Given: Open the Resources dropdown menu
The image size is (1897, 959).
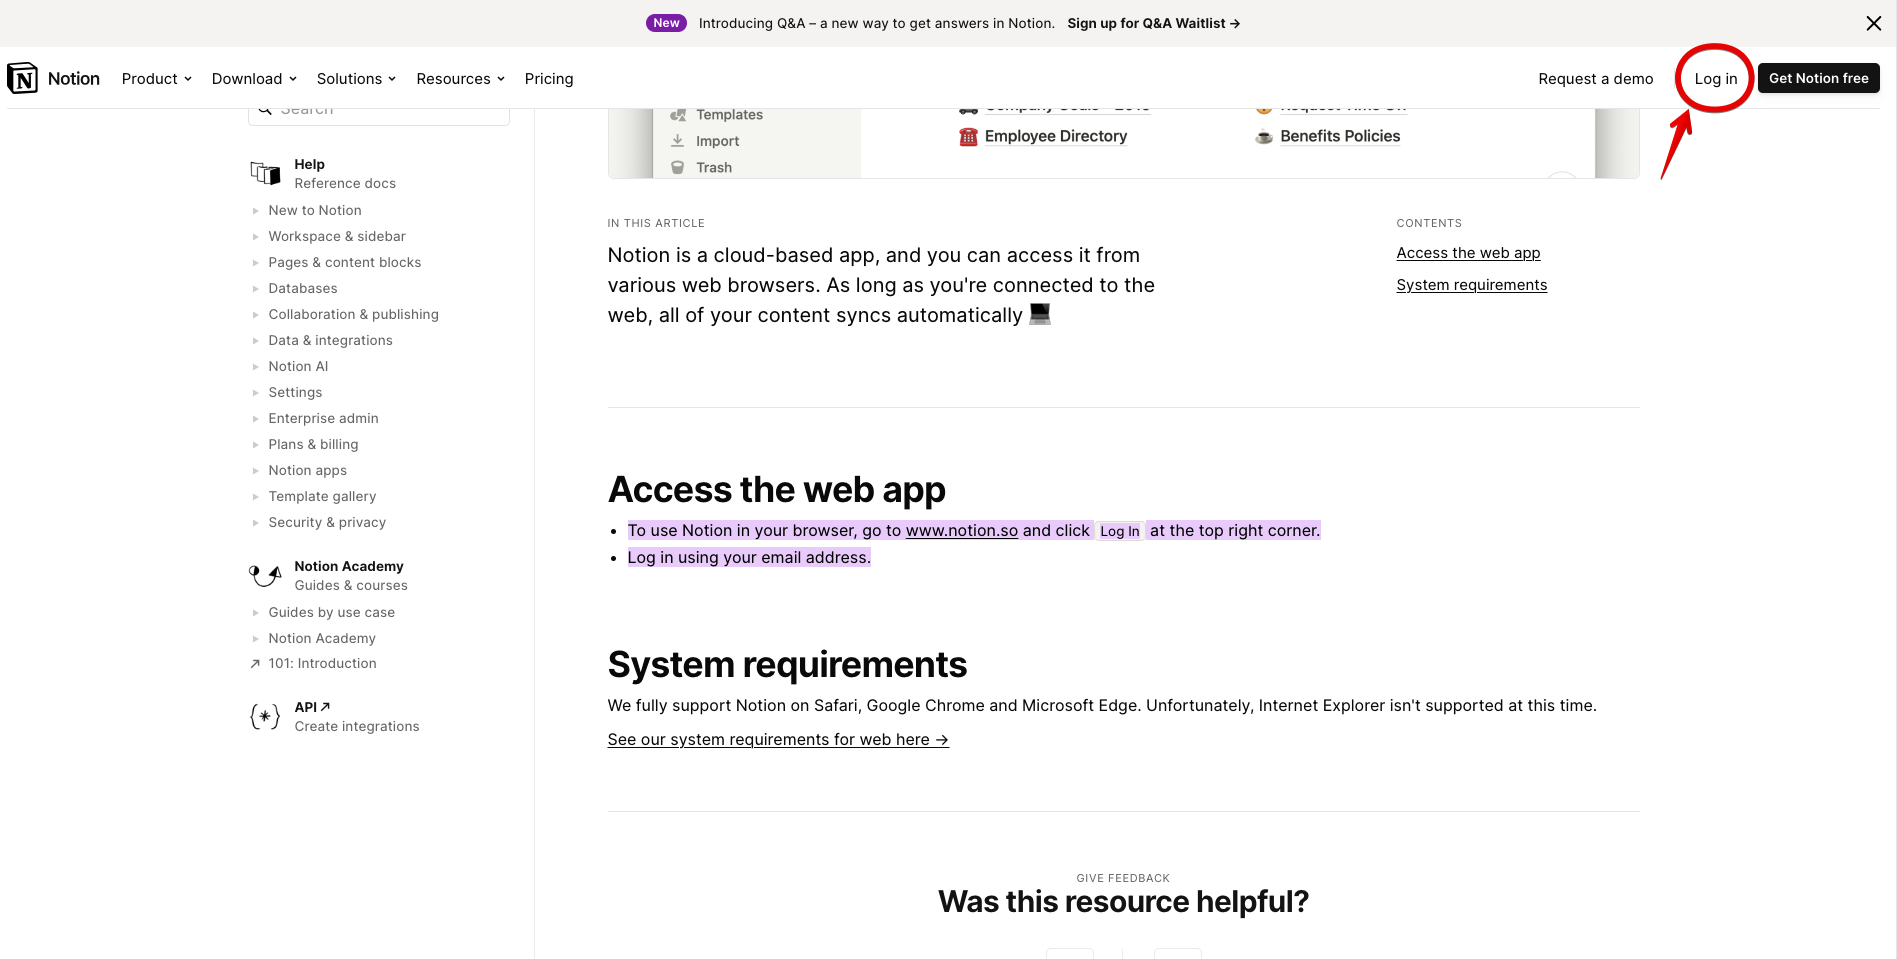Looking at the screenshot, I should tap(460, 79).
